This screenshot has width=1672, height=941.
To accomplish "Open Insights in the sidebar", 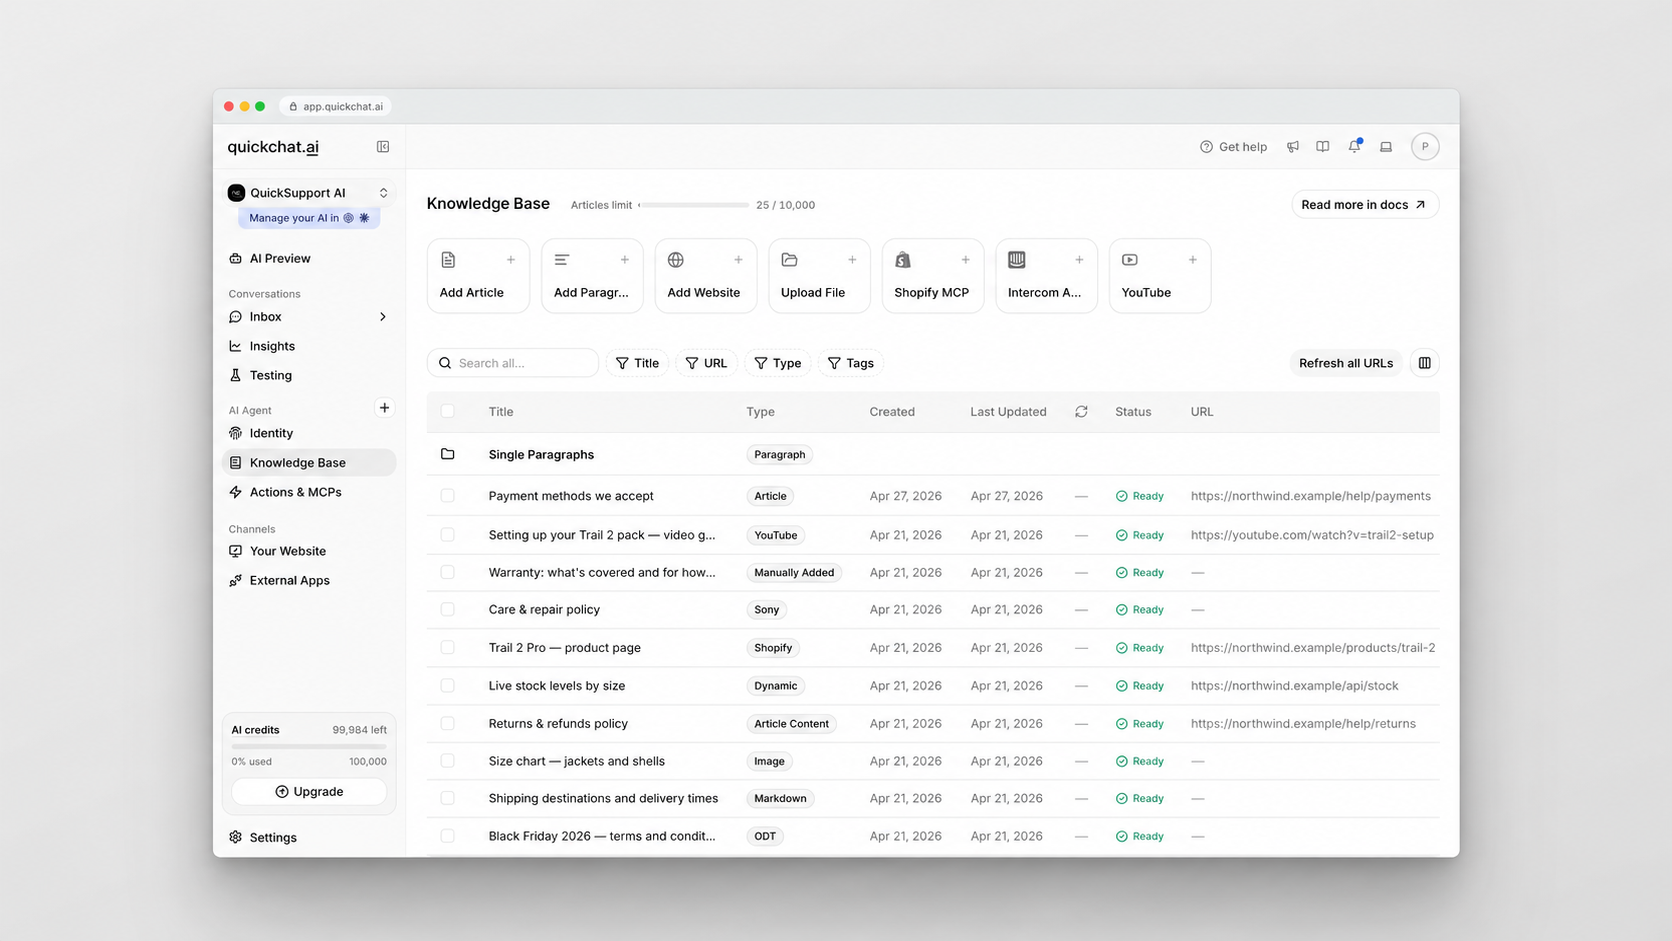I will (x=309, y=346).
